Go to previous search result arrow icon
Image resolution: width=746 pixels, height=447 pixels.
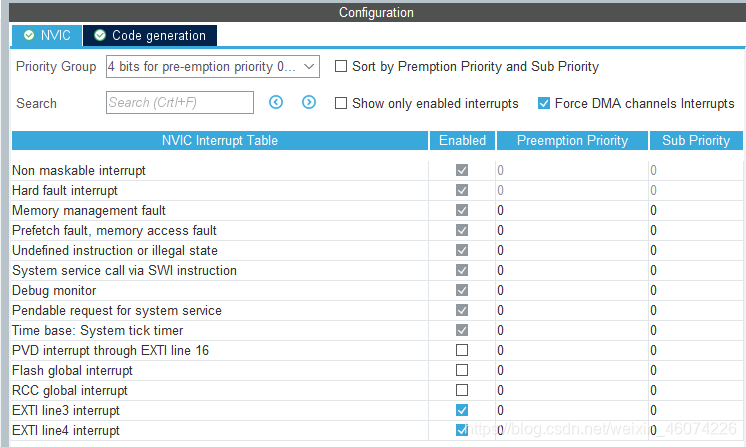276,102
